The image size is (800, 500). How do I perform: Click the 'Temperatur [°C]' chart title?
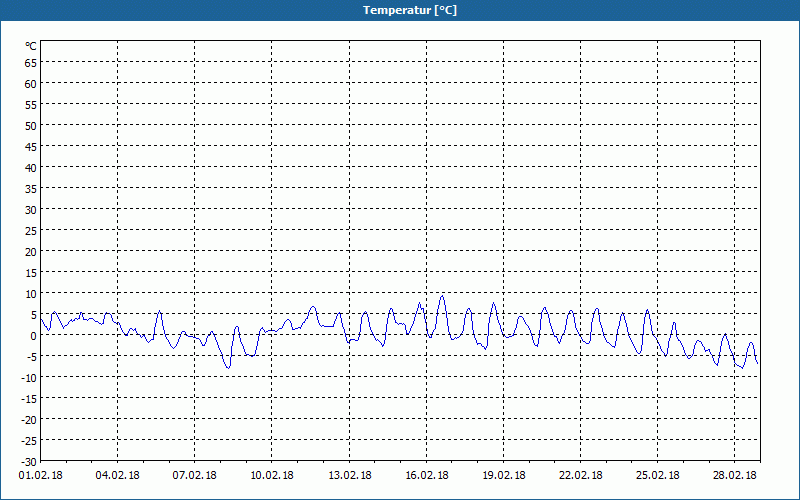[x=410, y=10]
